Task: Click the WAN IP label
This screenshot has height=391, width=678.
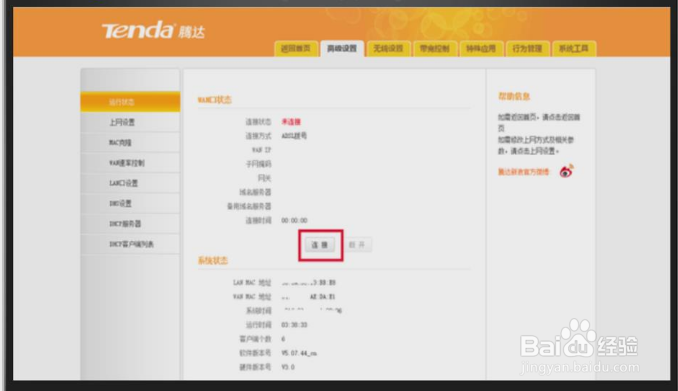Action: (262, 150)
